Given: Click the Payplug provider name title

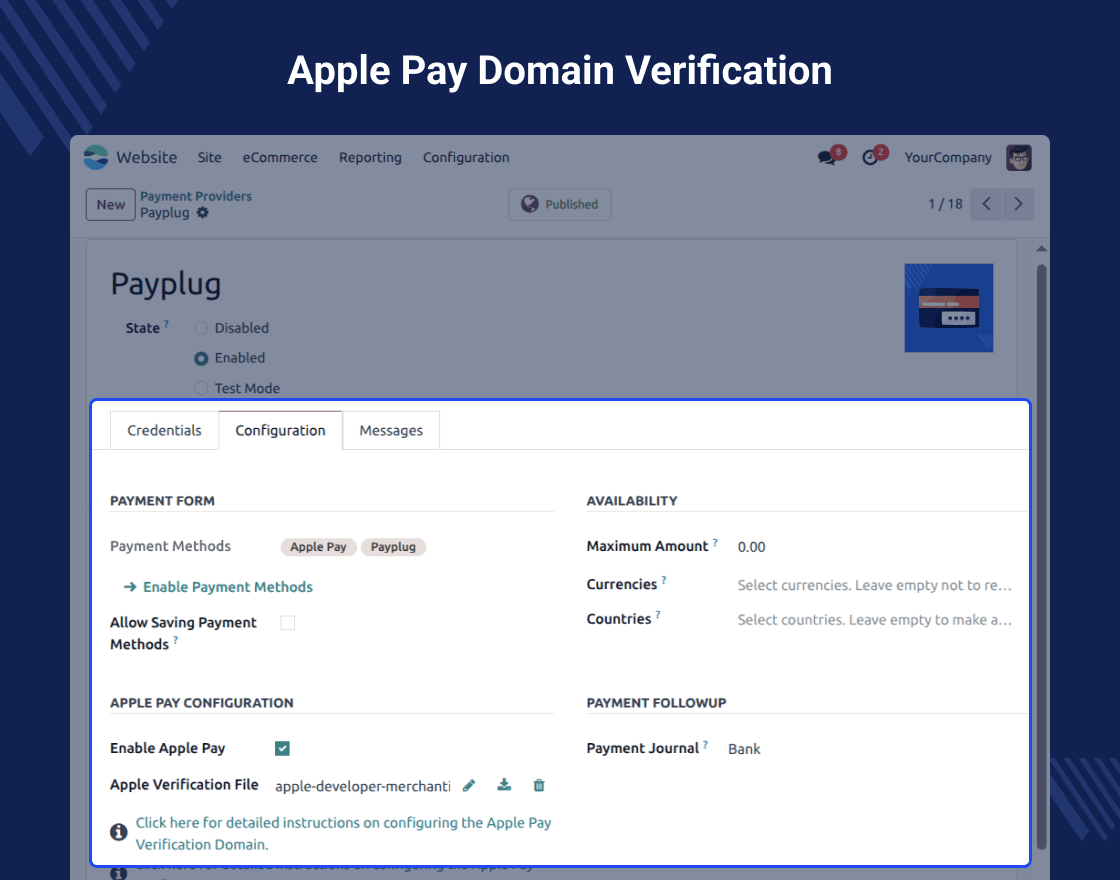Looking at the screenshot, I should pos(166,284).
